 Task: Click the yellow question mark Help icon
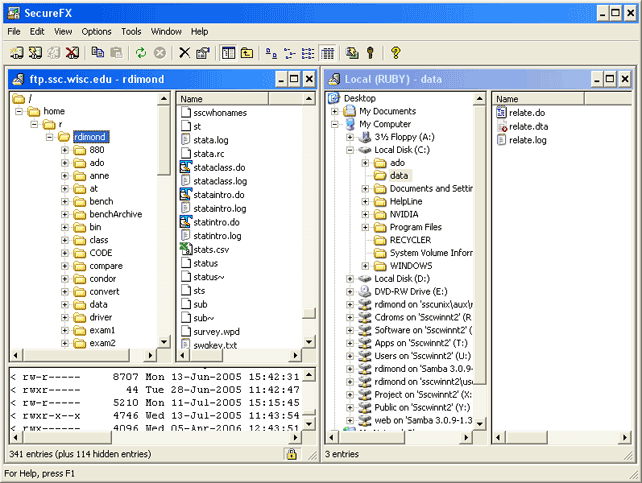pos(396,53)
